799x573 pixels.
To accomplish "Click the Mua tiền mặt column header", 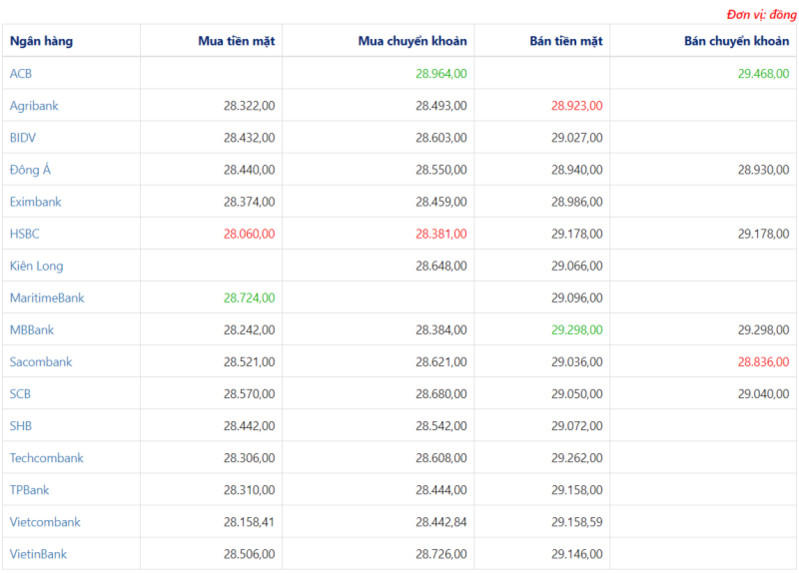I will [x=236, y=41].
